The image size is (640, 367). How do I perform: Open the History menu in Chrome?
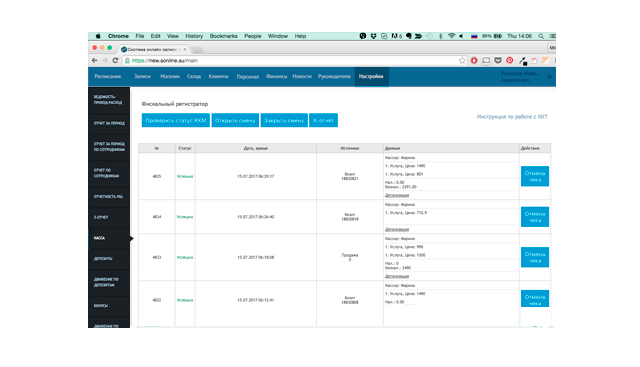click(x=194, y=36)
